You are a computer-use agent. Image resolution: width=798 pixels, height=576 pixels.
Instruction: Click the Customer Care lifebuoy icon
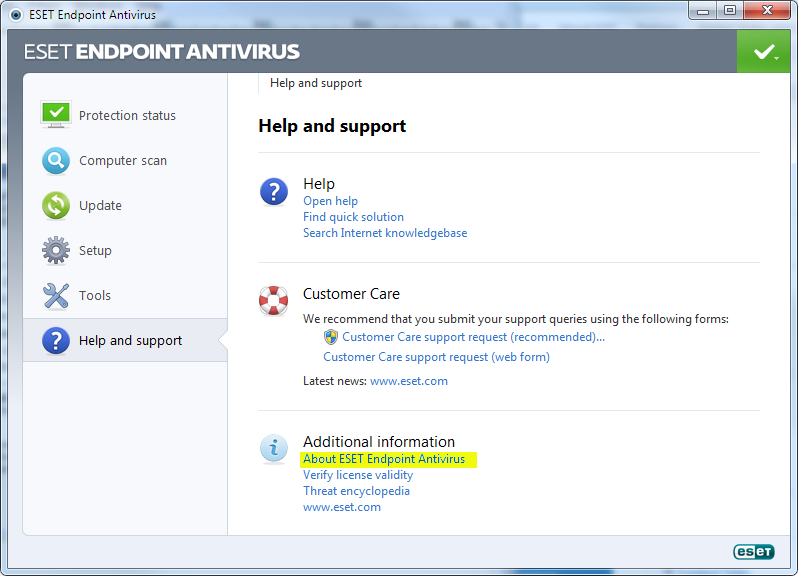pos(274,301)
